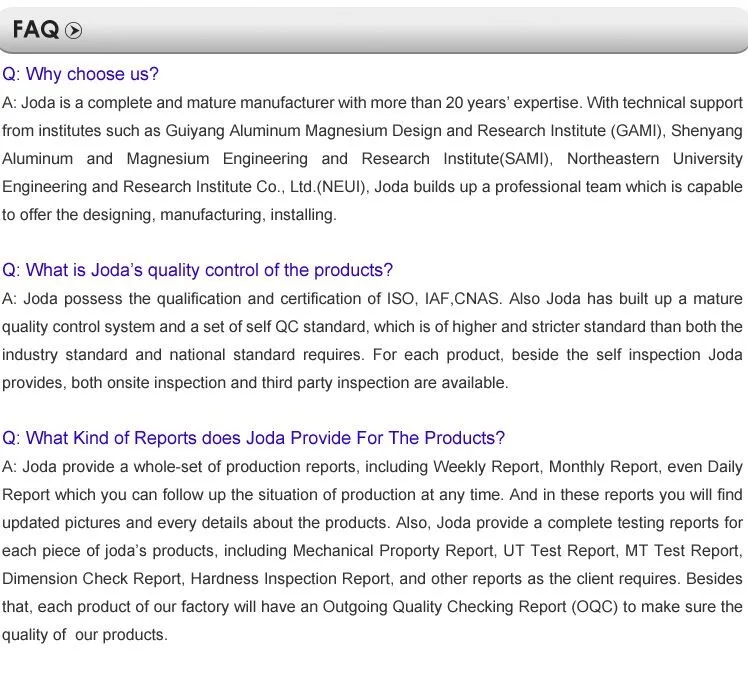Click the line mentioning 'Weekly Report, Monthly Report'
Image resolution: width=748 pixels, height=676 pixels.
point(372,467)
